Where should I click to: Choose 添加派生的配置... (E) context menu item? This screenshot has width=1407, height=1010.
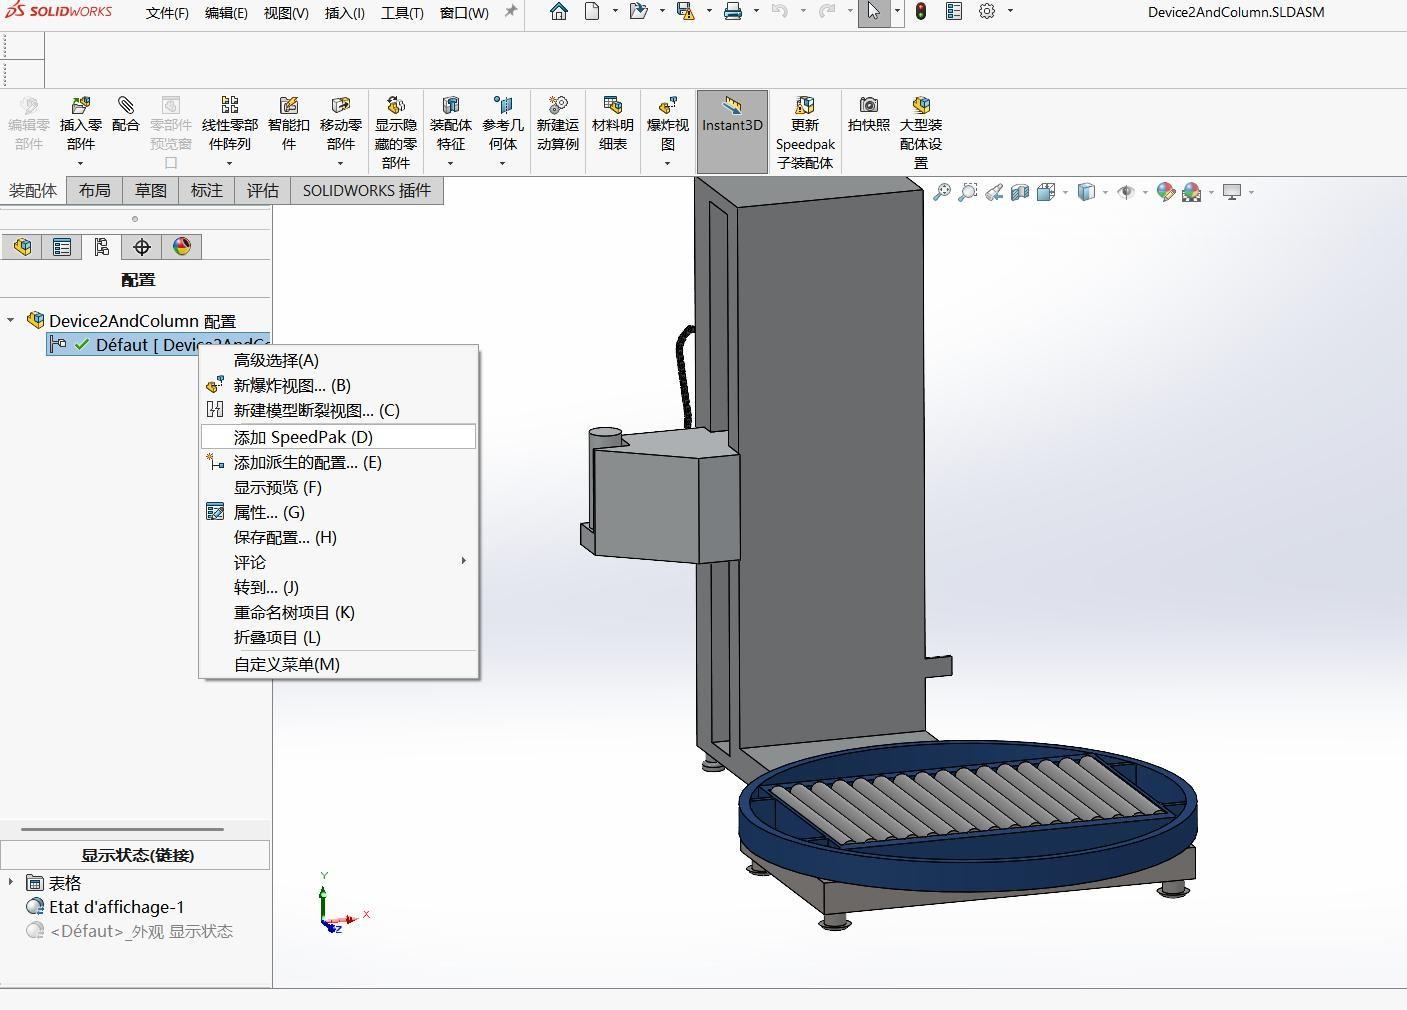(x=338, y=462)
